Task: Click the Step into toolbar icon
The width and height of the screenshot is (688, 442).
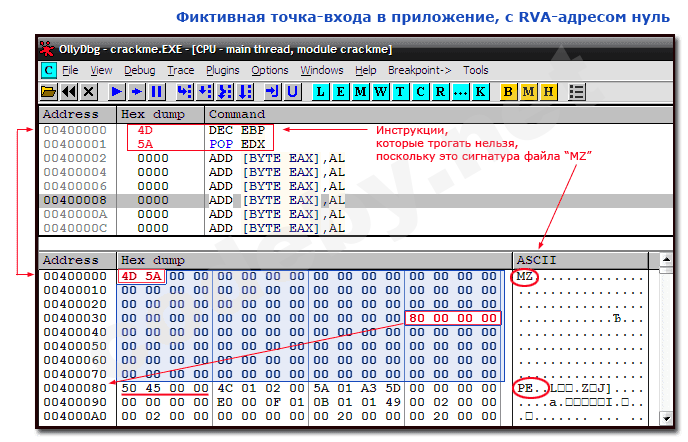Action: tap(184, 92)
